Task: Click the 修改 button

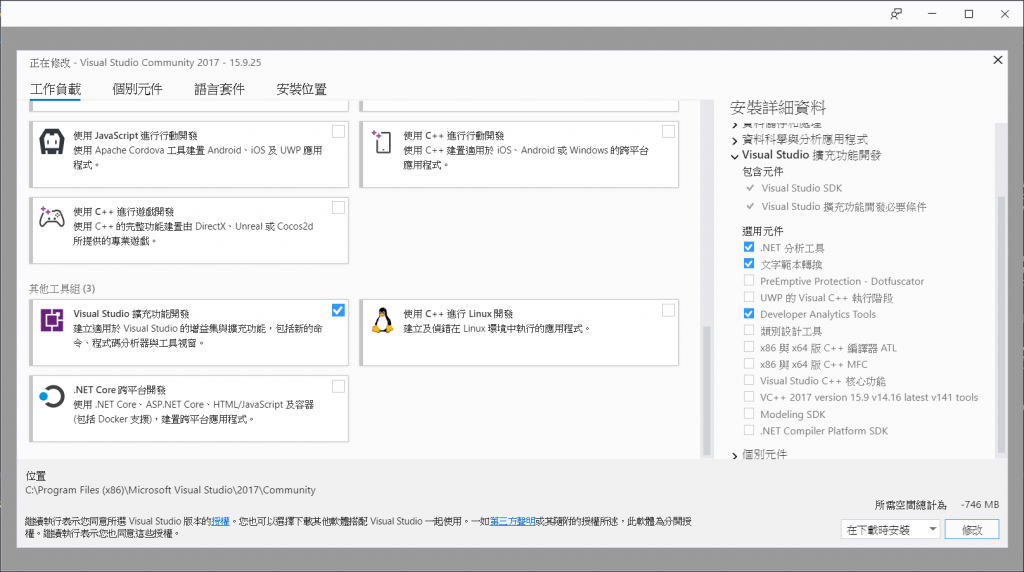Action: click(x=972, y=530)
